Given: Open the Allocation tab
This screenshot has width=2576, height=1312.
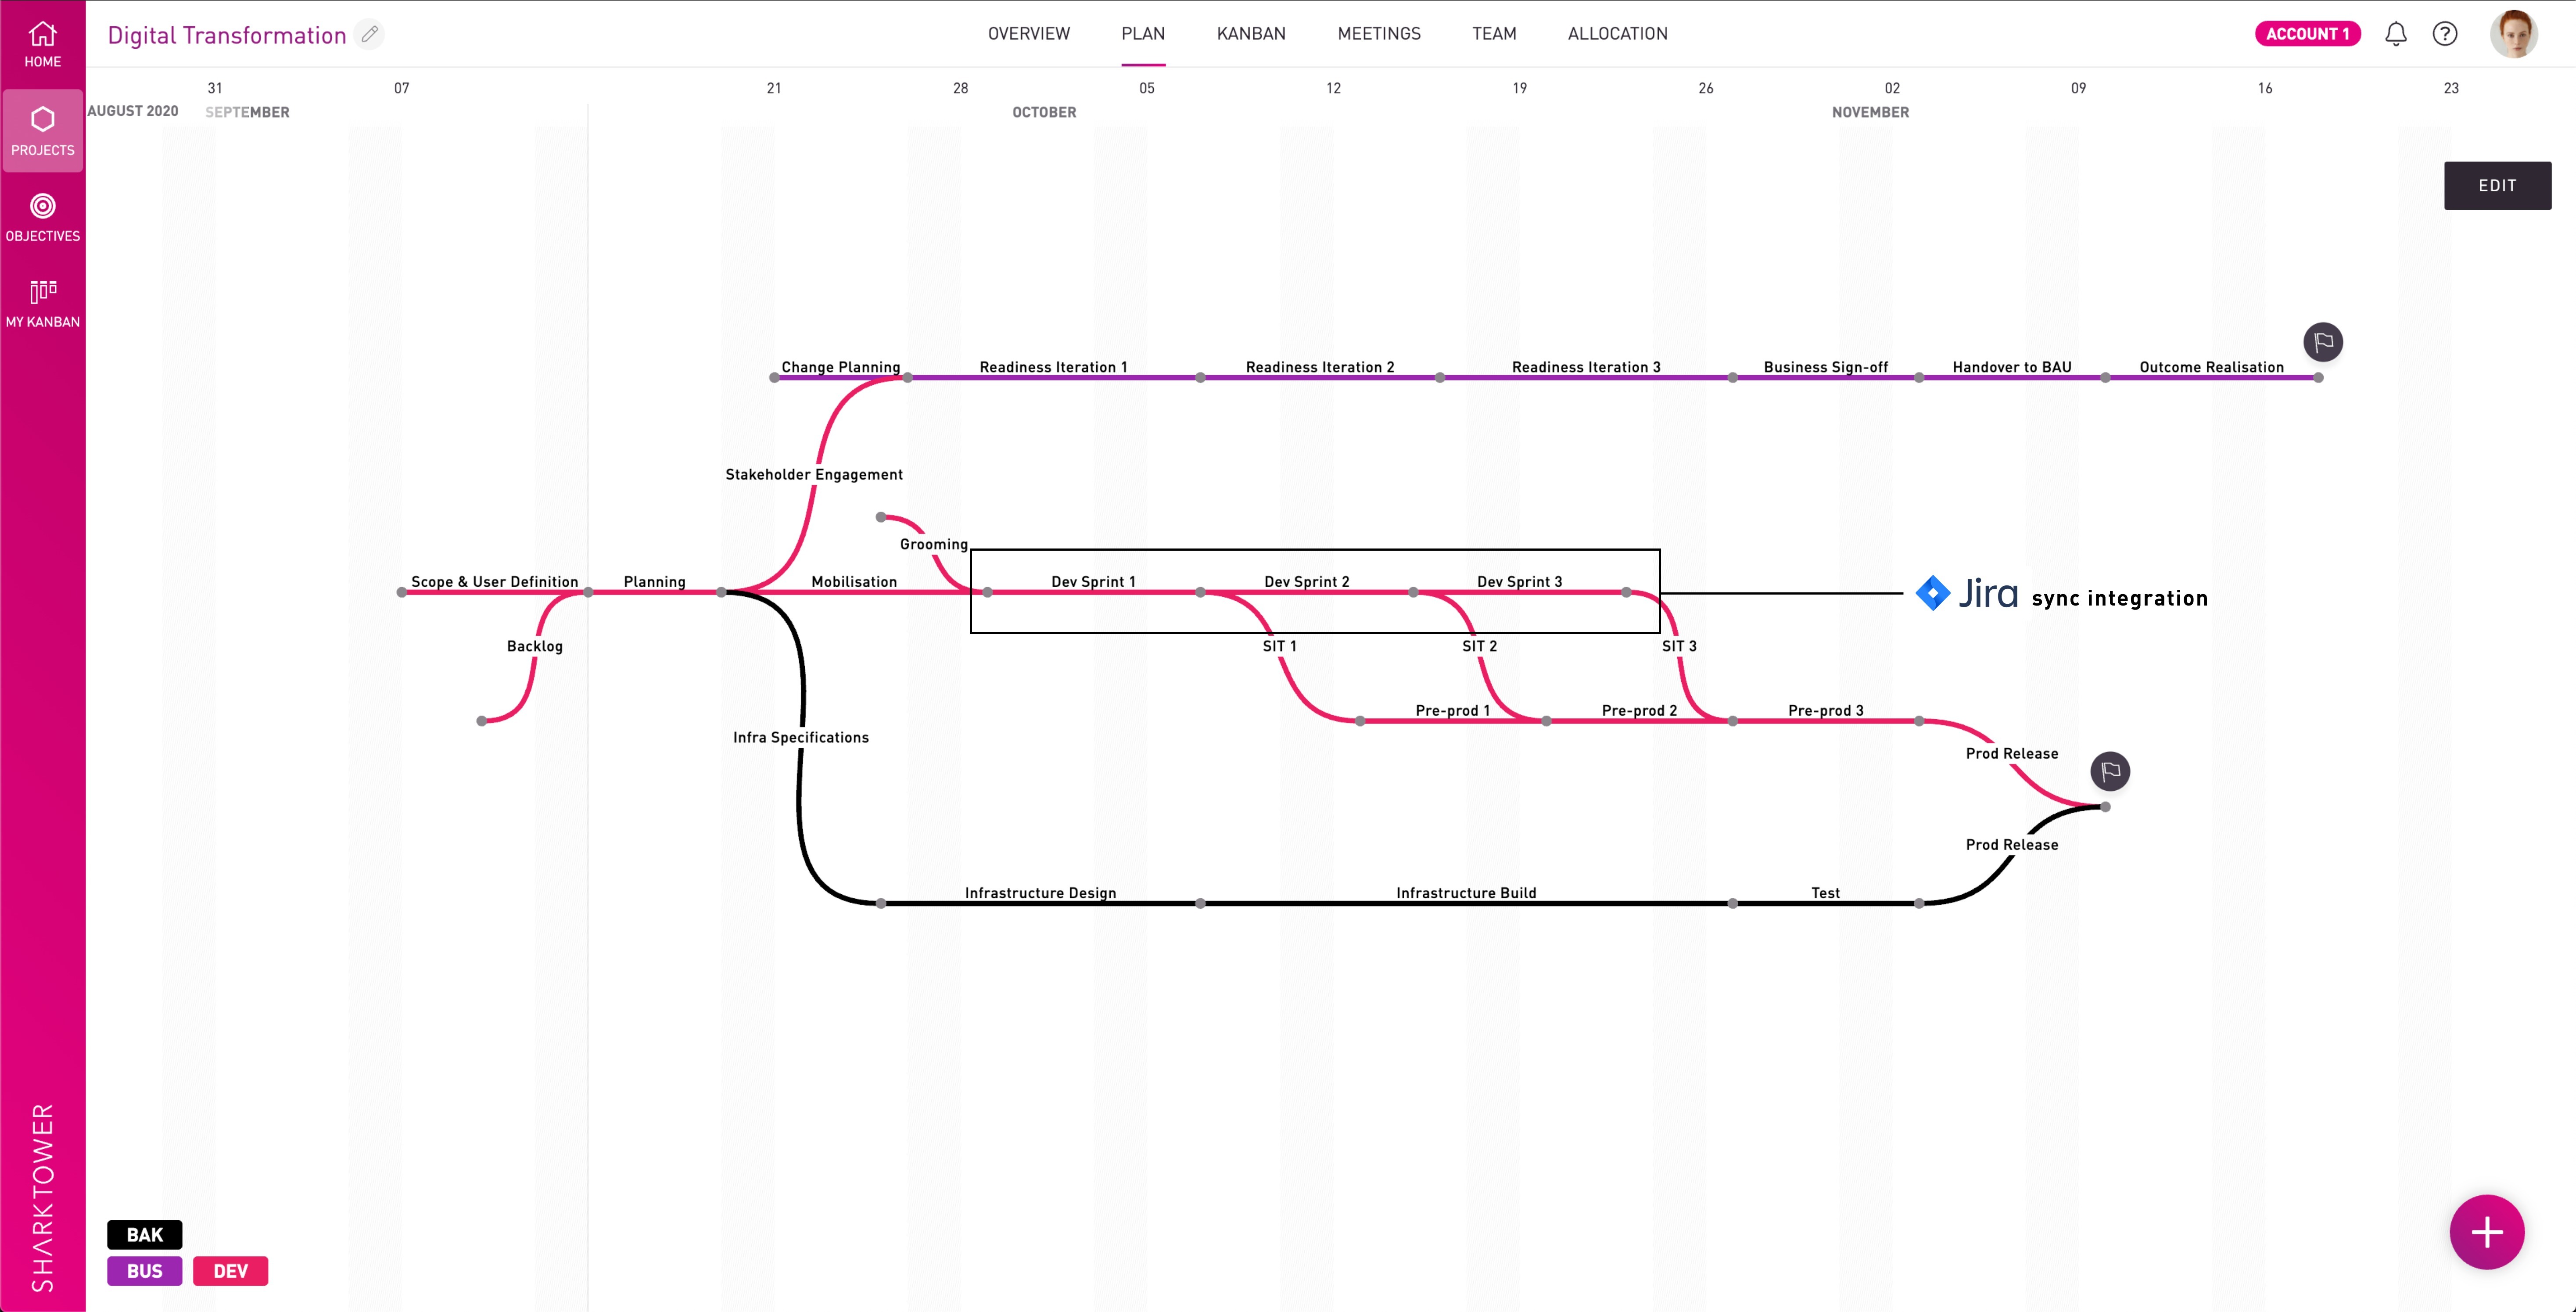Looking at the screenshot, I should (1617, 34).
